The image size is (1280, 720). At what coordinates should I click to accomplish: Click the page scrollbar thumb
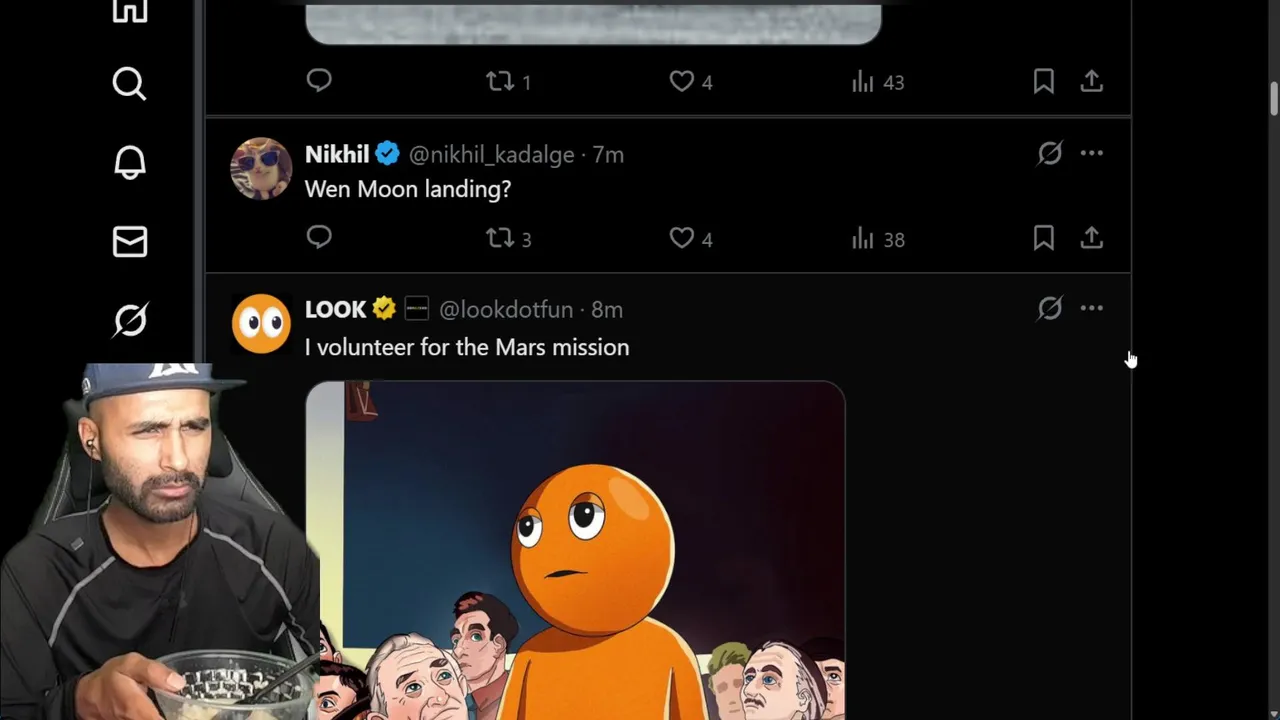point(1274,97)
